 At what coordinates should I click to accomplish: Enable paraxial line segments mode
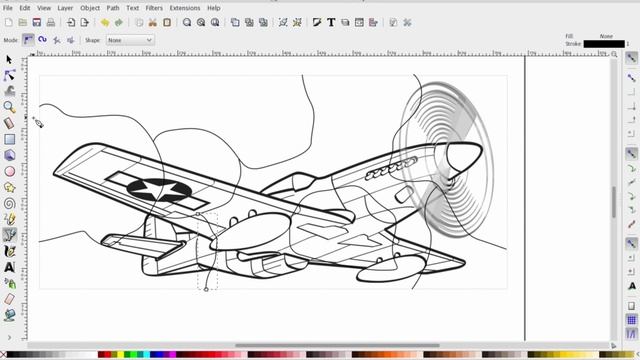(71, 40)
